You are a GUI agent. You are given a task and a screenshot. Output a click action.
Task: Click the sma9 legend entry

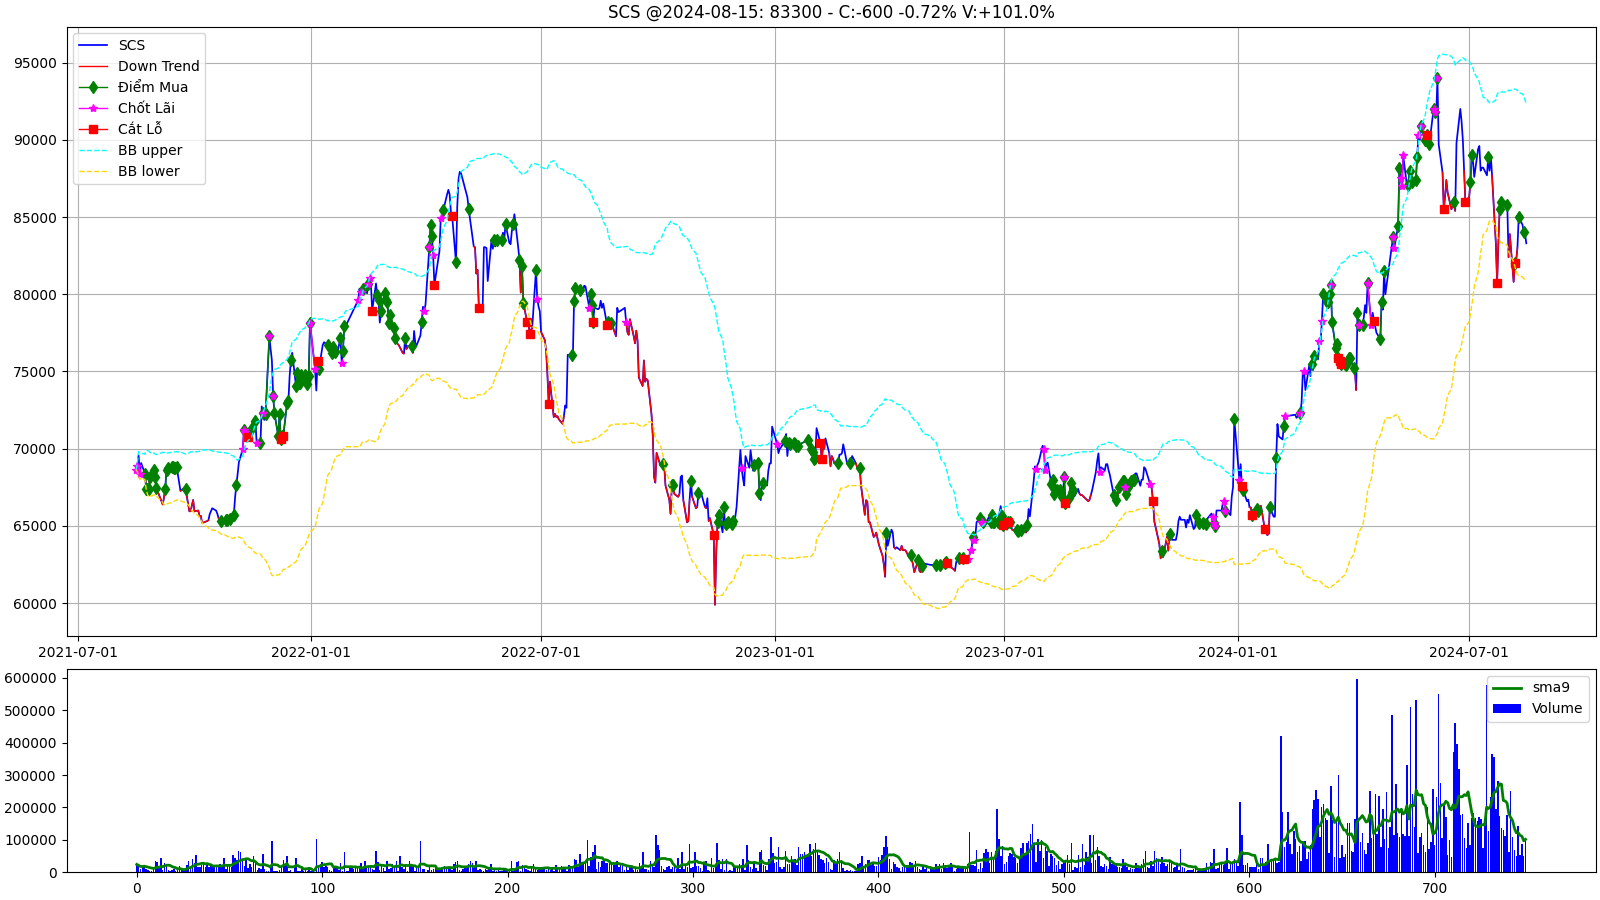pos(1531,687)
